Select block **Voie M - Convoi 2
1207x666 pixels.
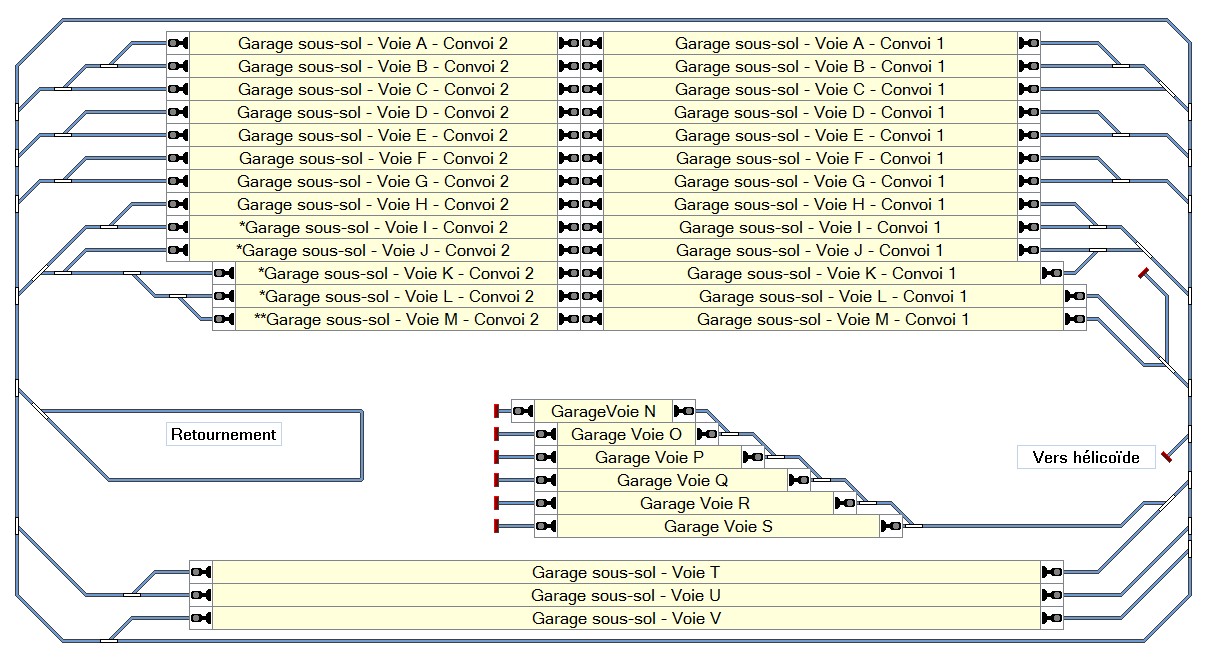(x=396, y=319)
